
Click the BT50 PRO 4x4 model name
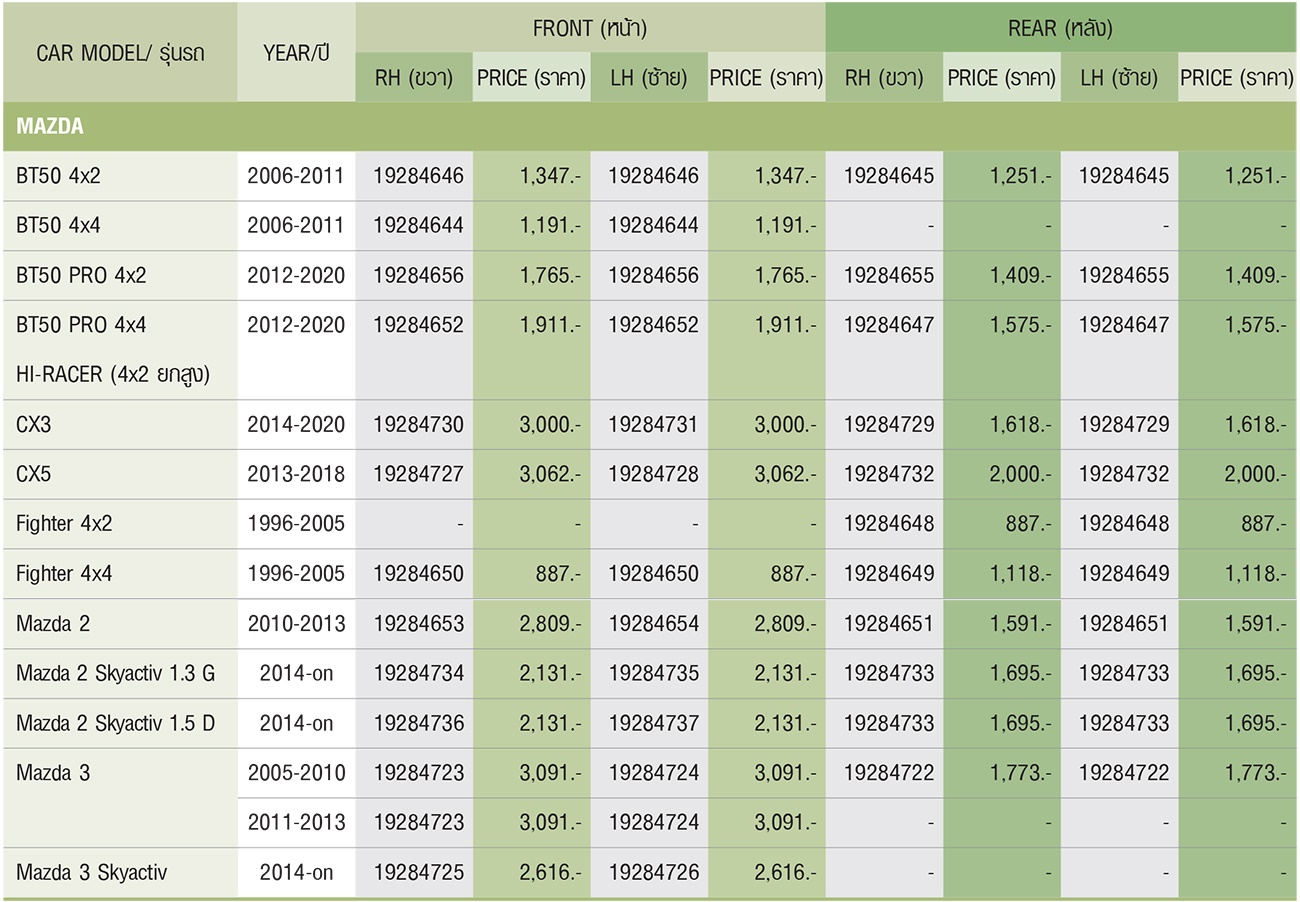[81, 325]
